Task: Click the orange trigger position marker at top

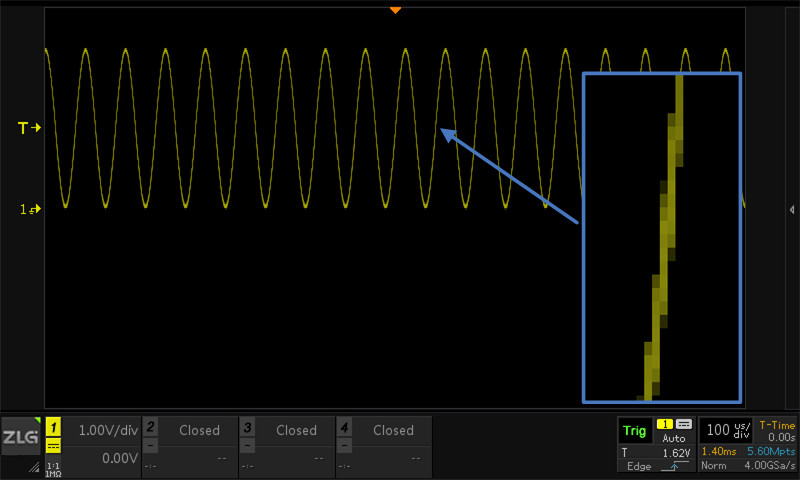Action: coord(395,10)
